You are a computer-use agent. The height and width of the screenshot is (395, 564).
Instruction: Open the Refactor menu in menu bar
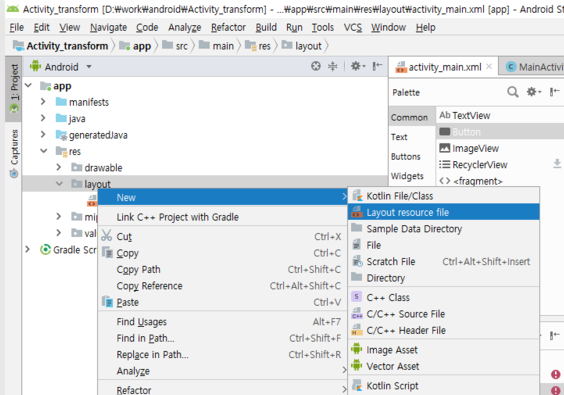228,27
